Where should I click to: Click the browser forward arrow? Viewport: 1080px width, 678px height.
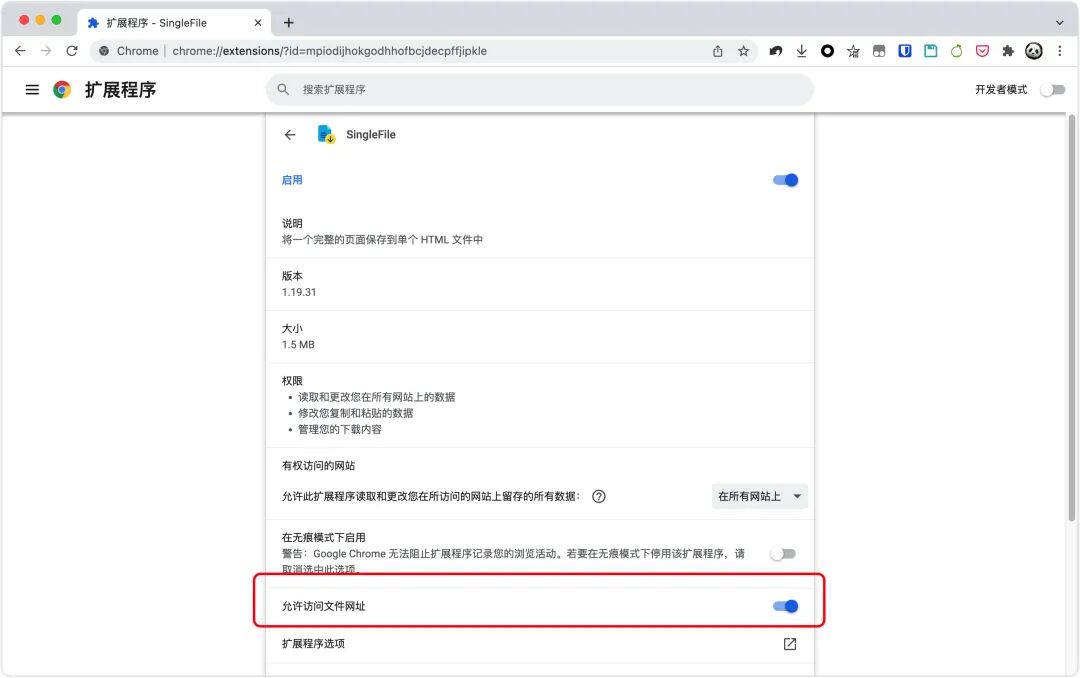(45, 51)
